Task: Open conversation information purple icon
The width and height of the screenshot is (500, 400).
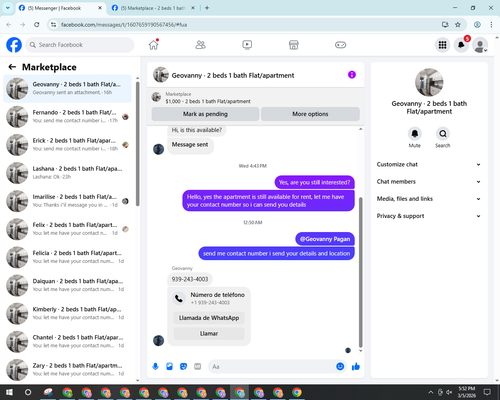Action: click(352, 75)
